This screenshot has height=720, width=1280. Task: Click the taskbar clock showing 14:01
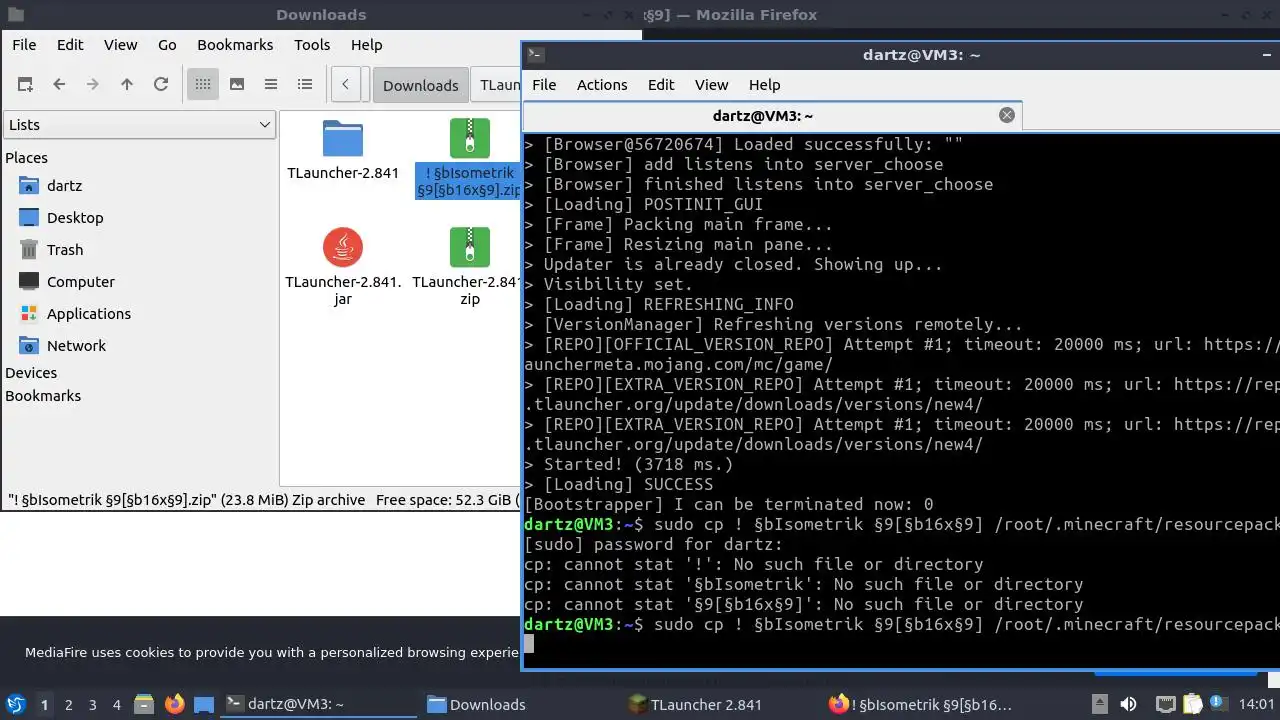[1256, 704]
